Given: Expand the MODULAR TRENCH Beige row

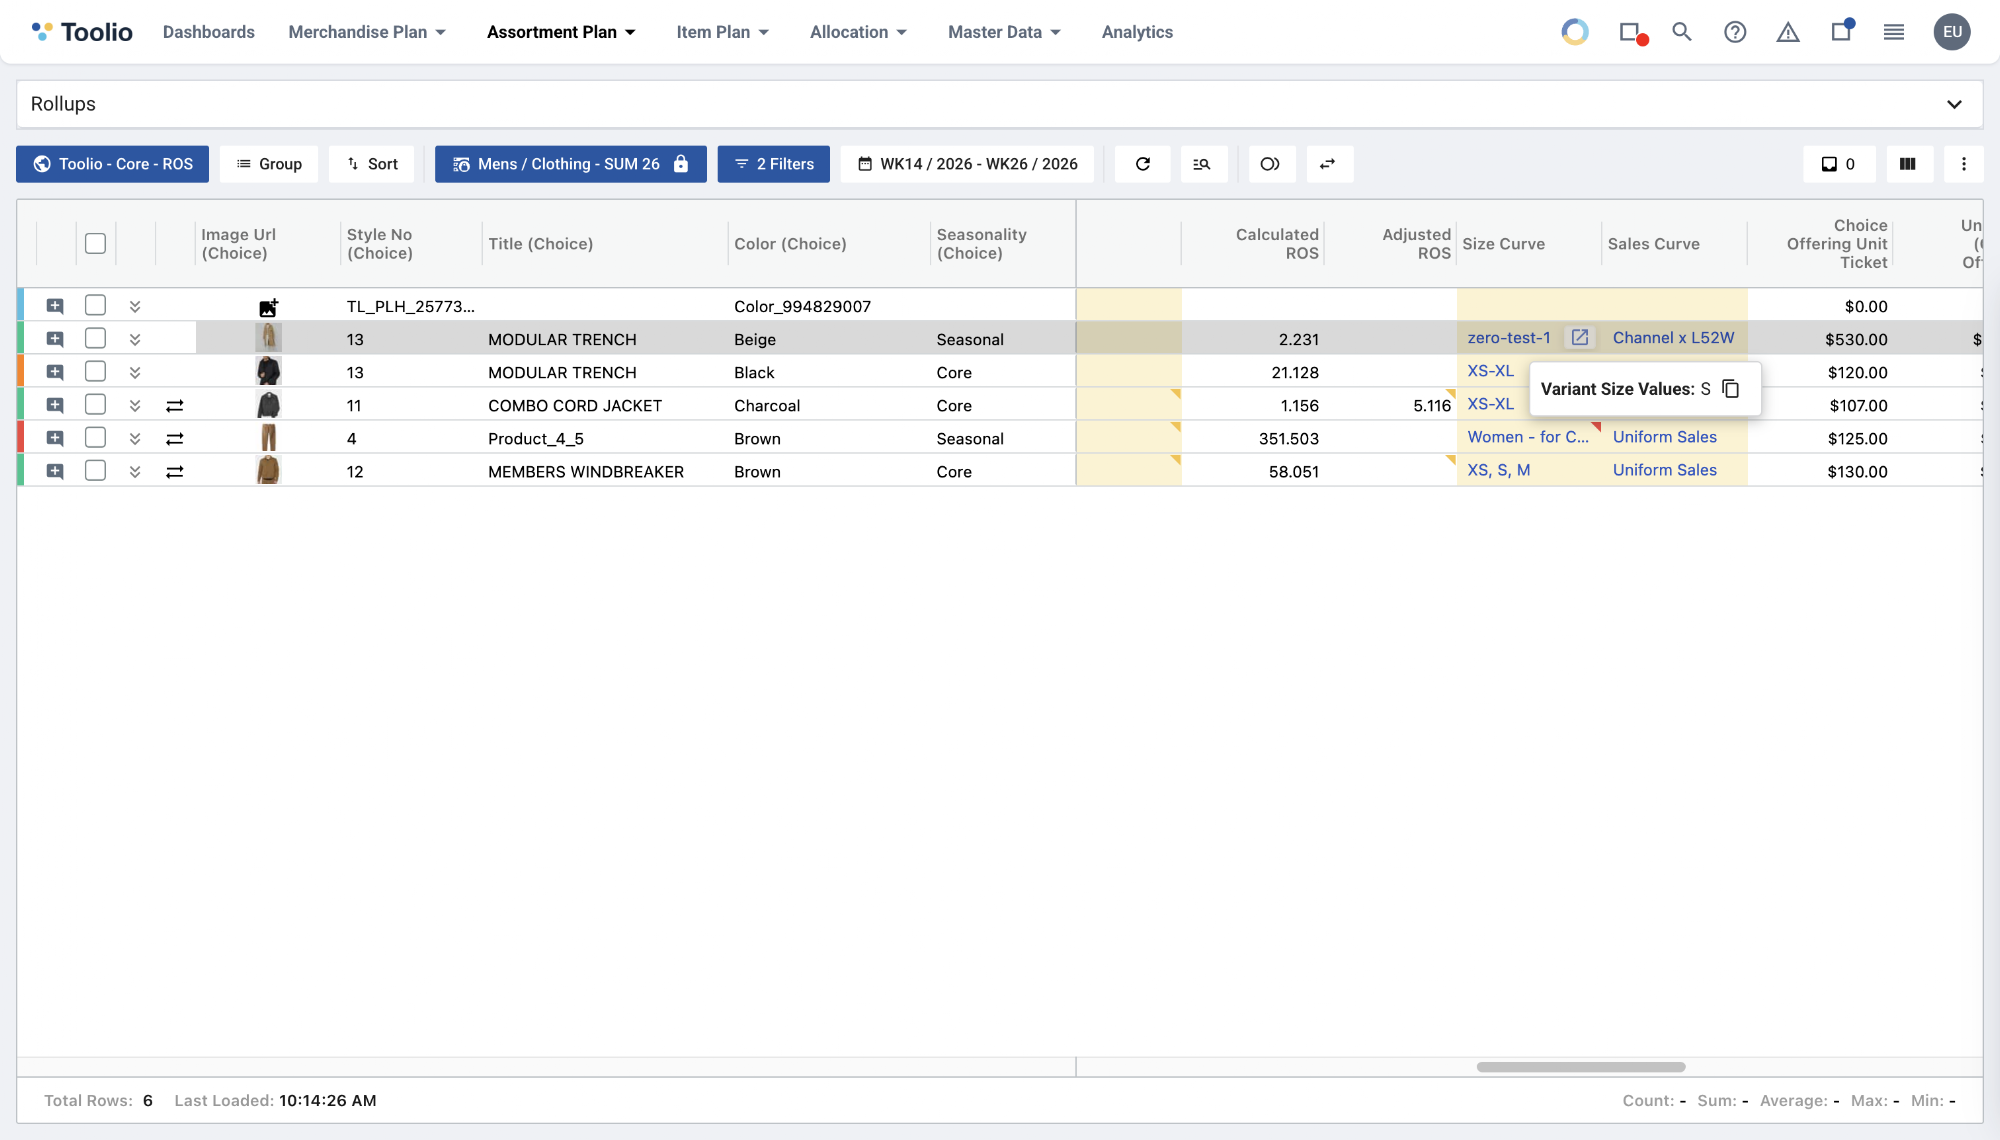Looking at the screenshot, I should (x=135, y=339).
